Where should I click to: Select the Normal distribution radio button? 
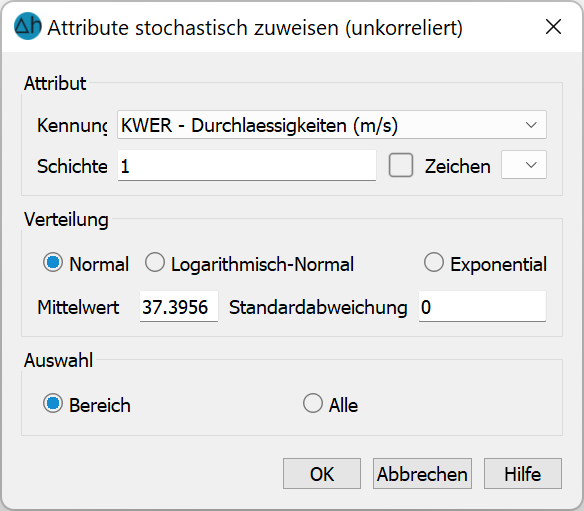coord(53,263)
